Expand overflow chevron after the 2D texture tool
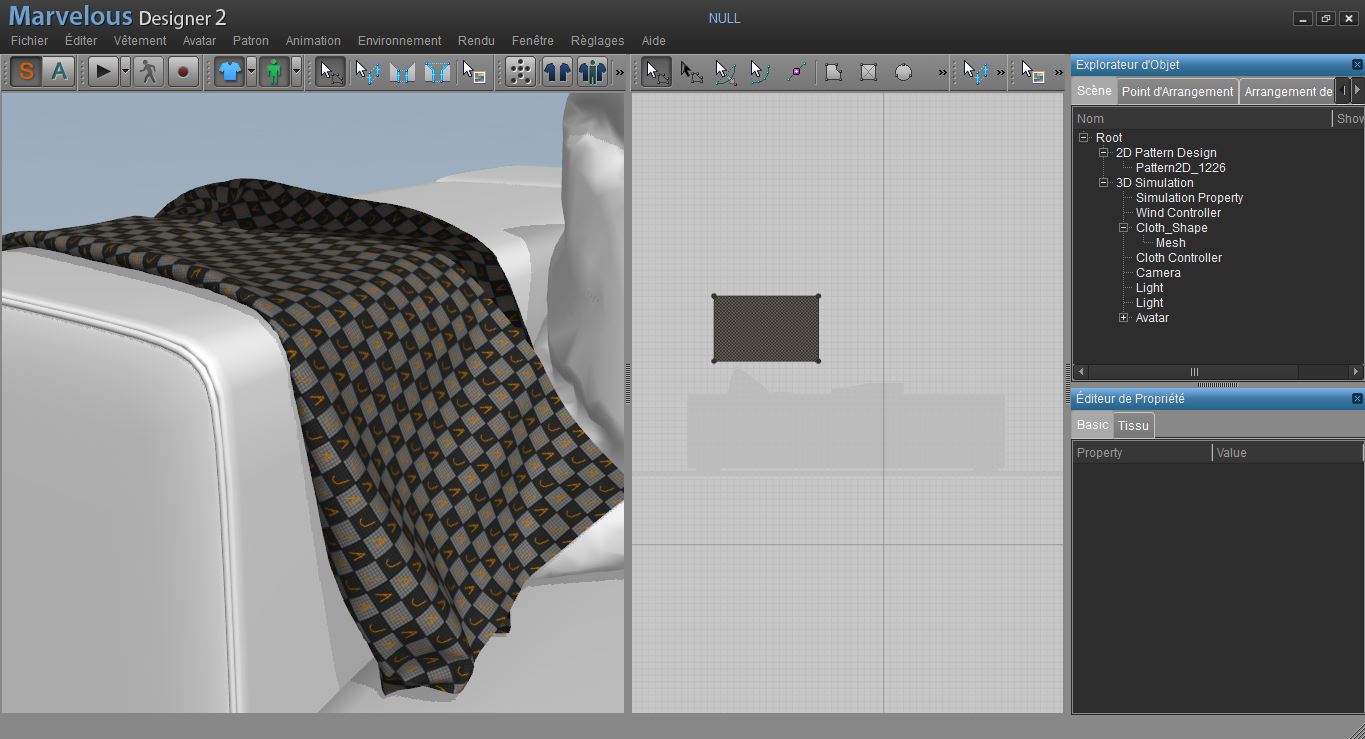The height and width of the screenshot is (739, 1365). click(x=1059, y=72)
